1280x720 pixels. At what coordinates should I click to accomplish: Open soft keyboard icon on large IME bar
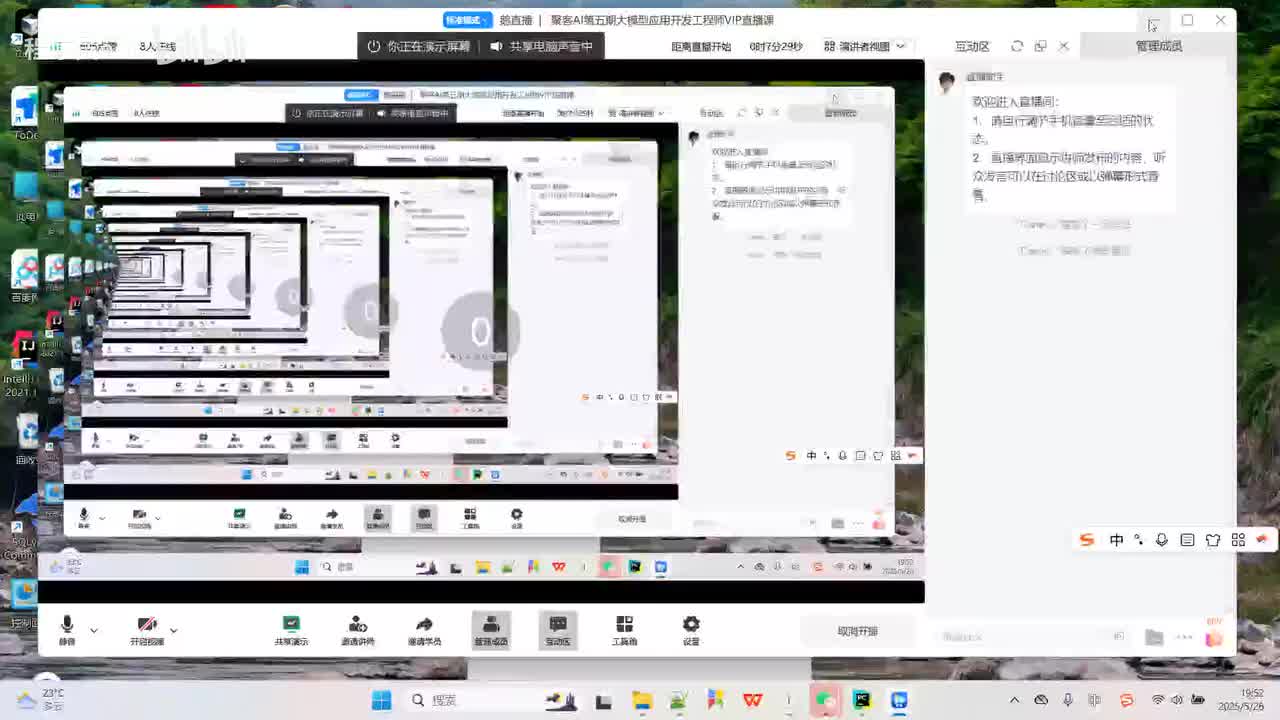(1187, 540)
